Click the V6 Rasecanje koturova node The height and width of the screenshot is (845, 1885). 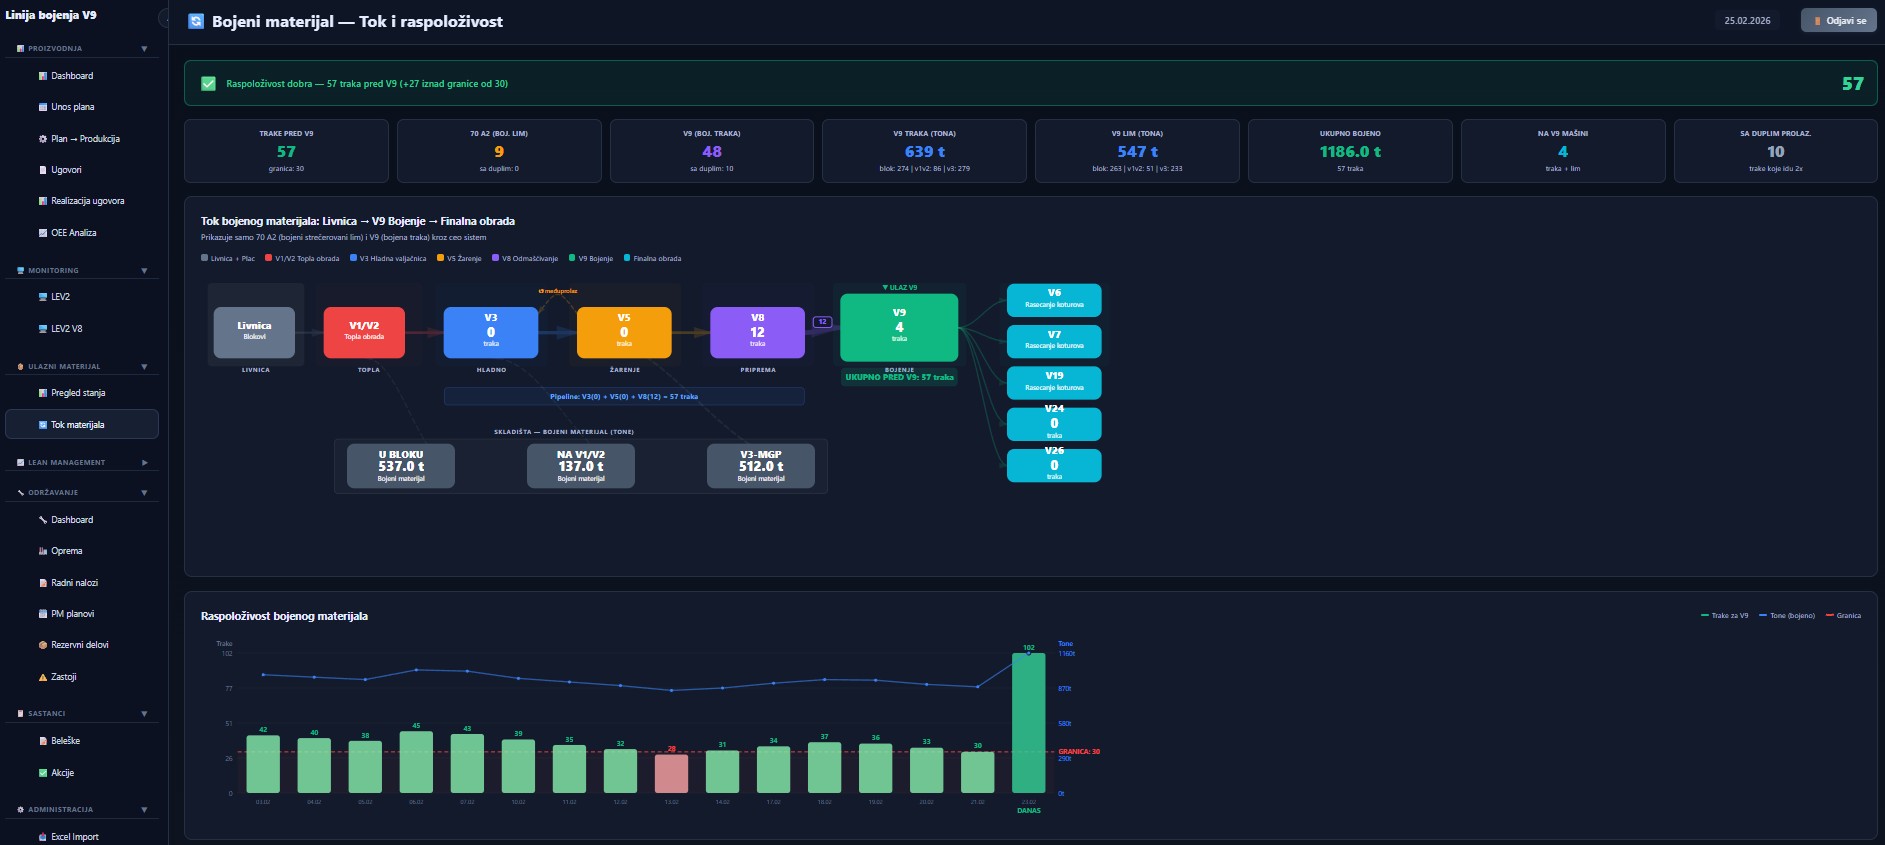pos(1054,300)
